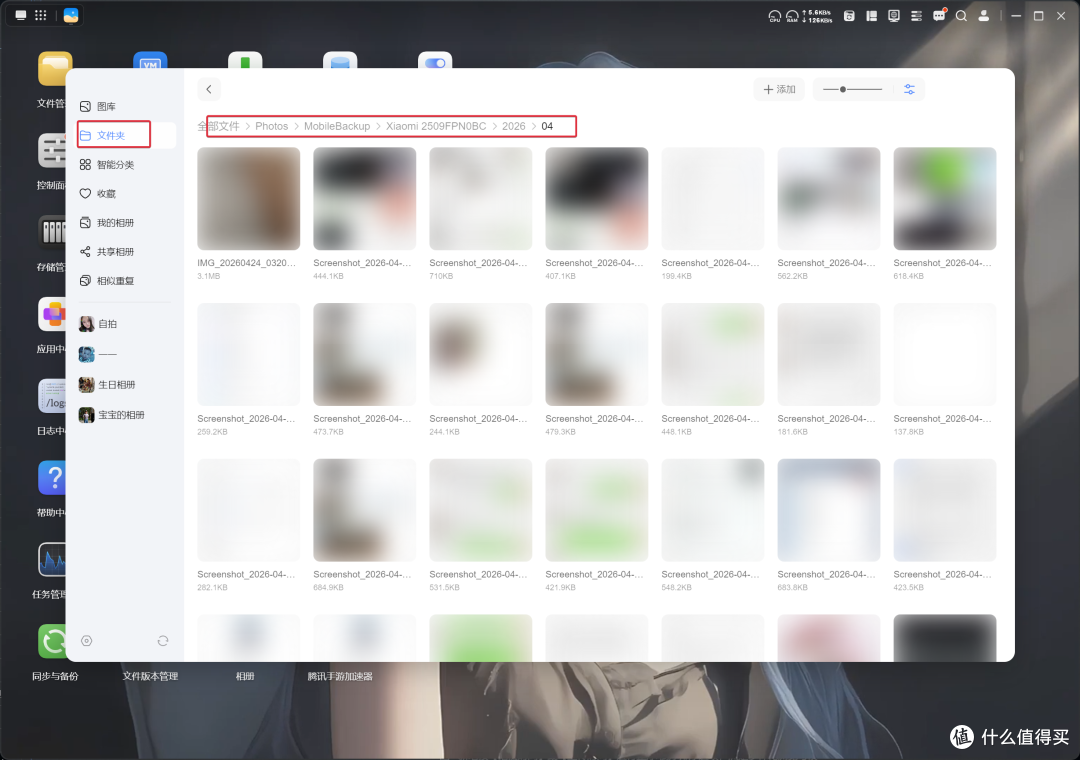Navigate to 2026 breadcrumb

[513, 126]
